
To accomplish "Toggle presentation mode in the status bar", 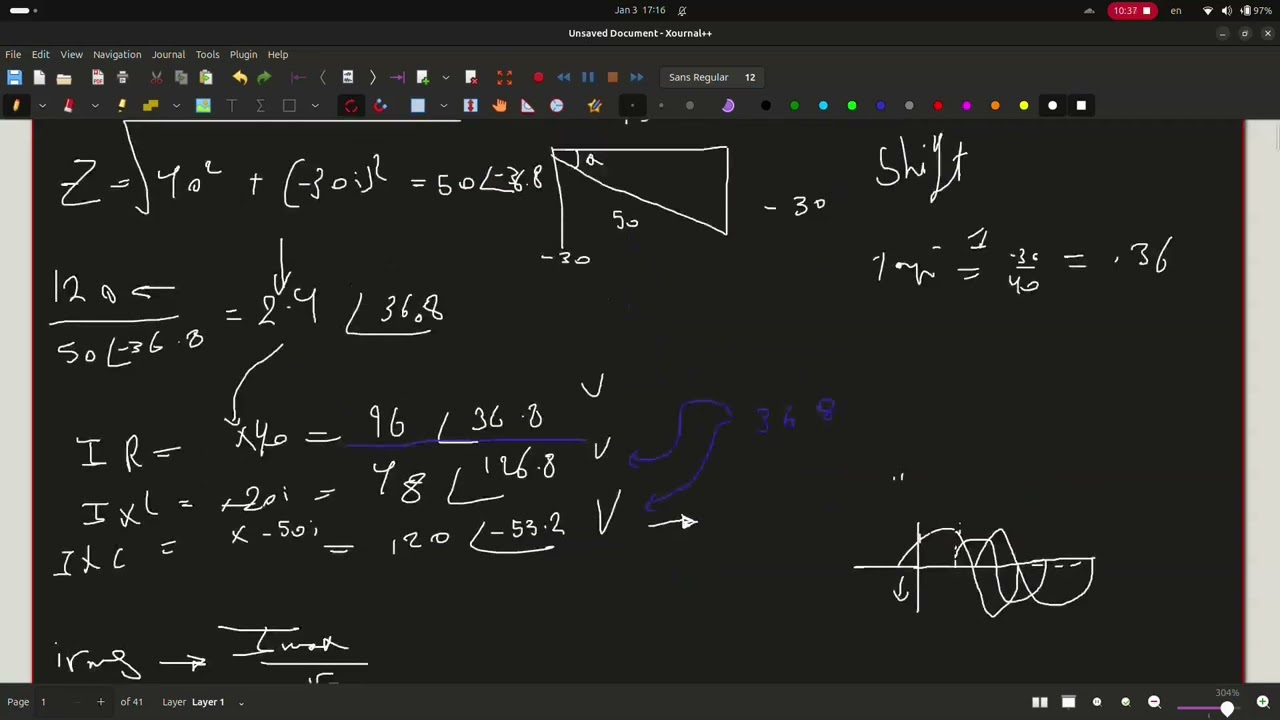I will [1068, 702].
